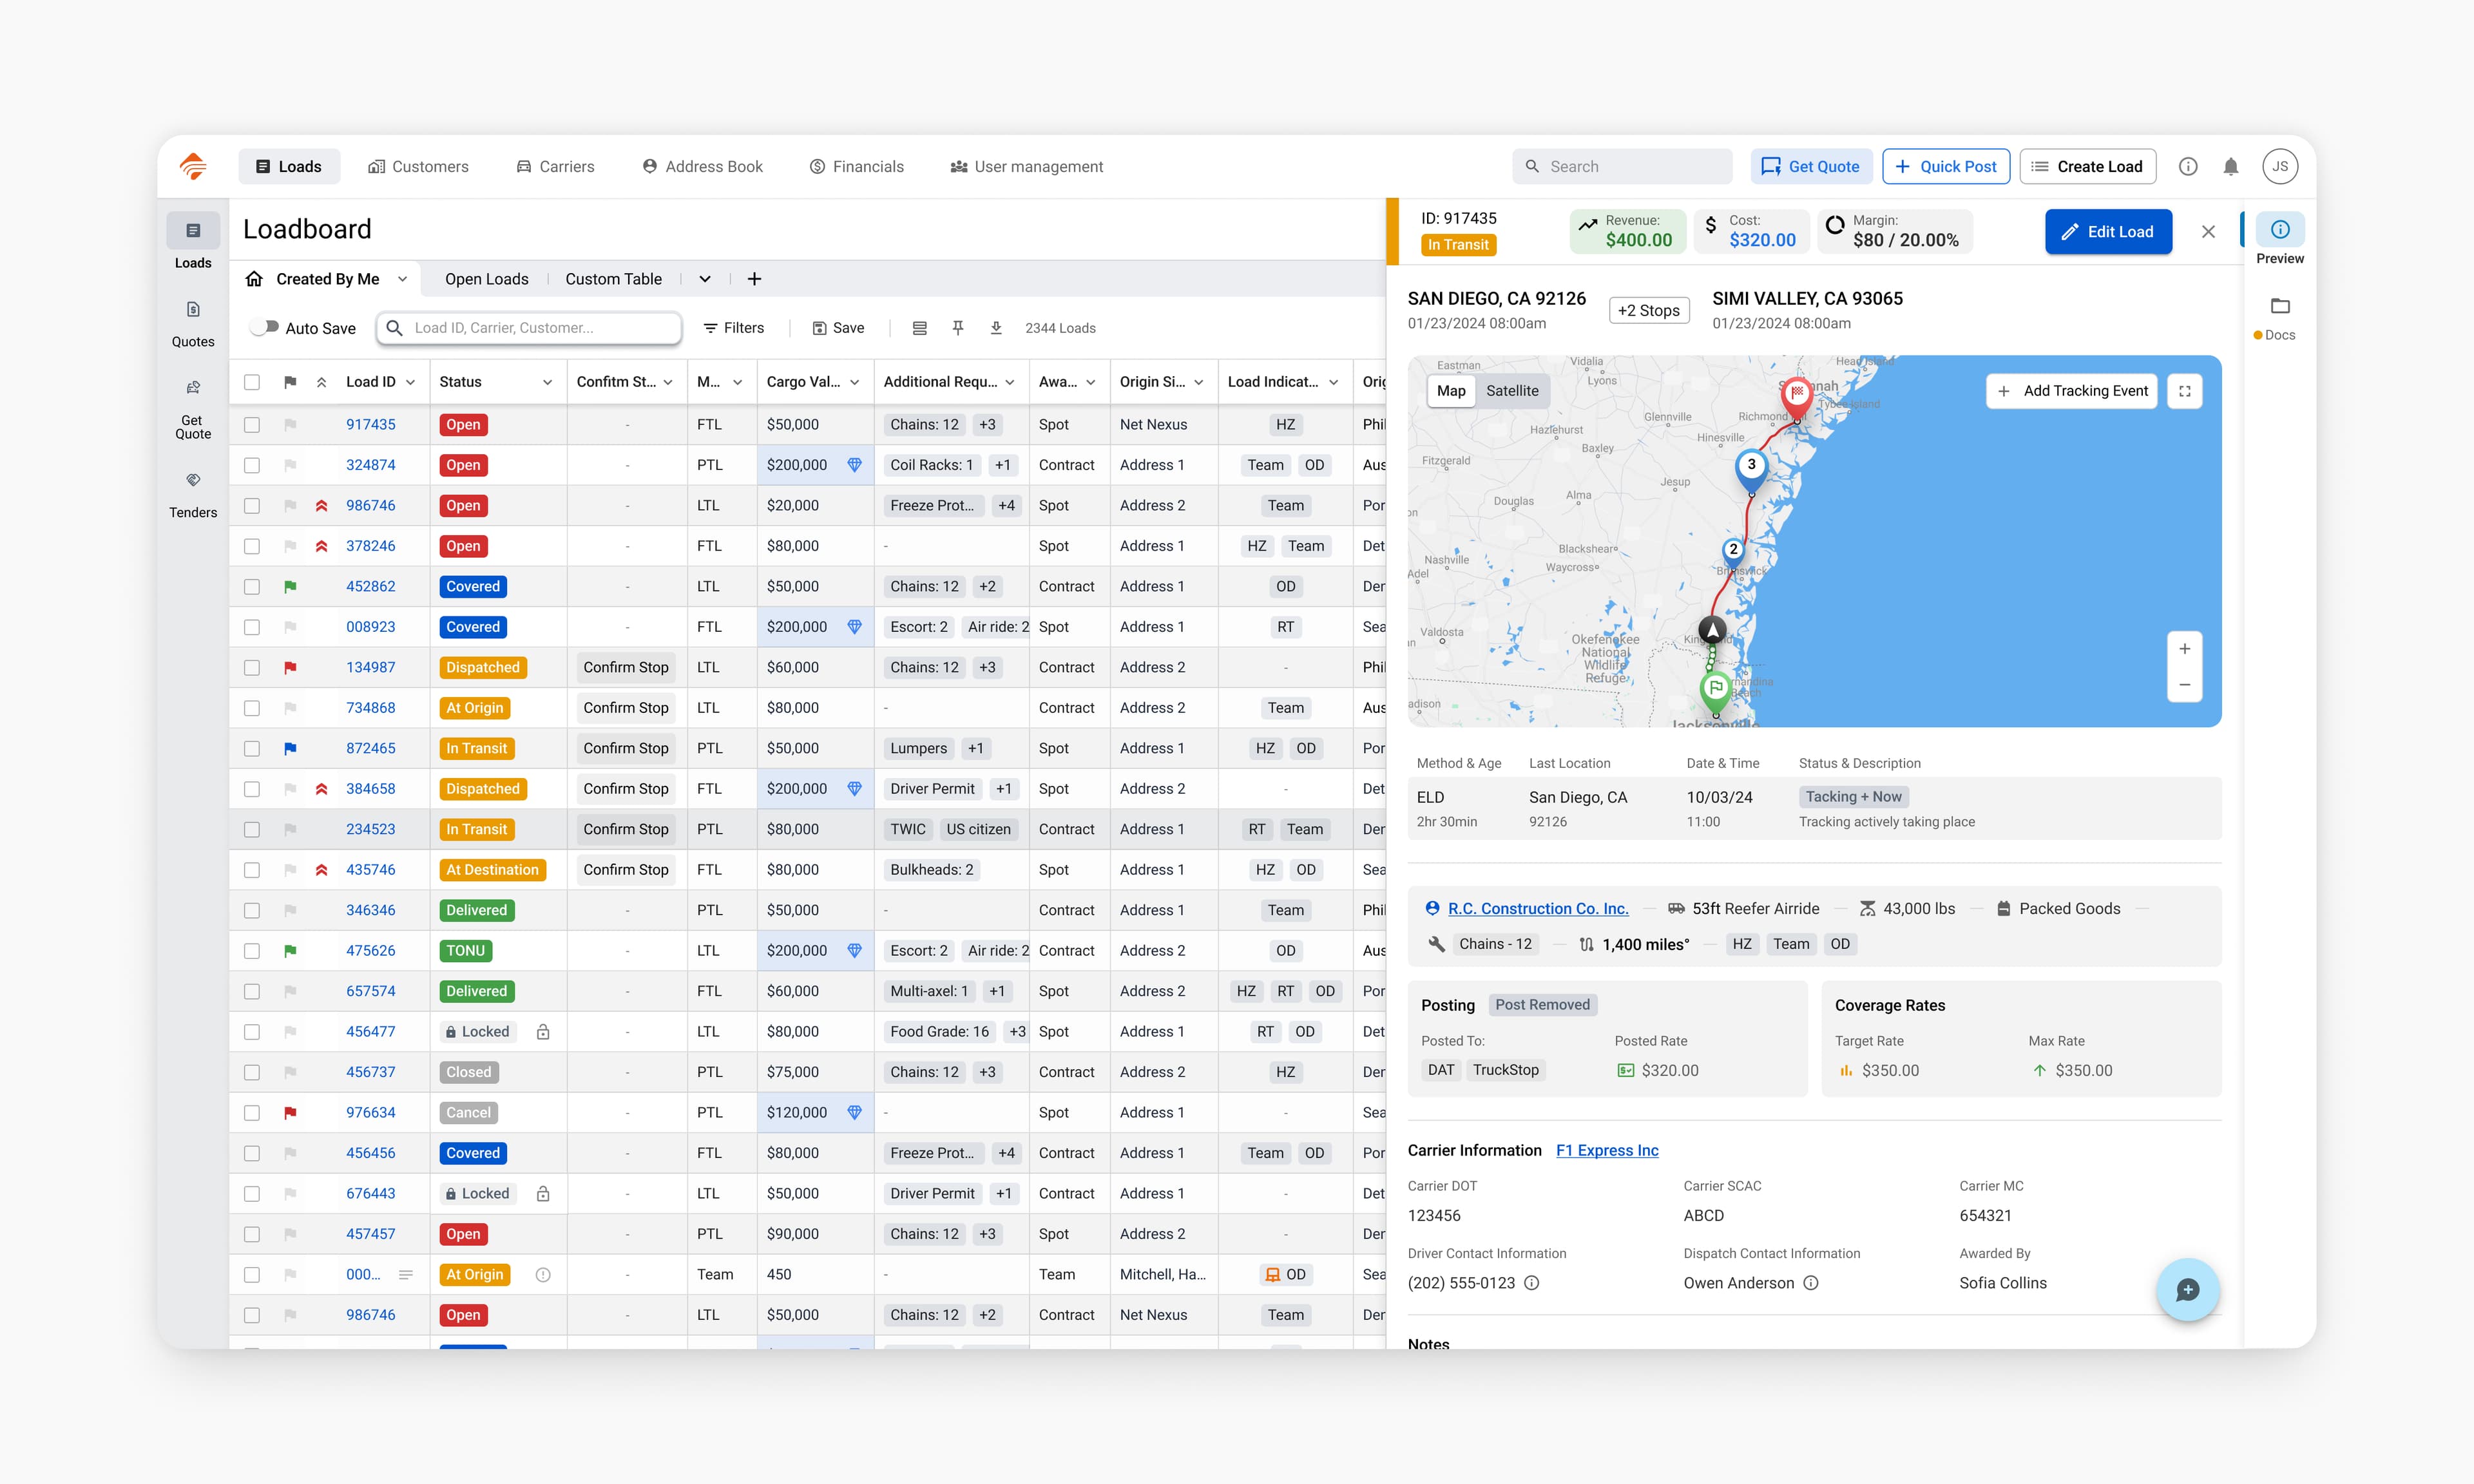Toggle the Auto Save switch
Viewport: 2474px width, 1484px height.
pyautogui.click(x=264, y=328)
